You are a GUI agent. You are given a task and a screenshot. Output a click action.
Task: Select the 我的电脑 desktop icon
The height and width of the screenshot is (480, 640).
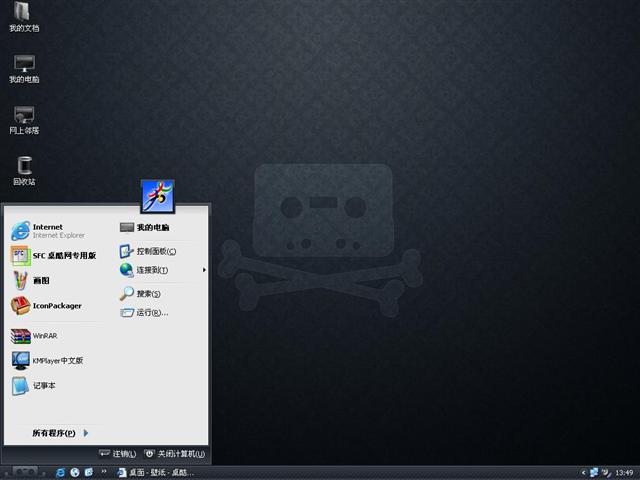click(x=24, y=69)
